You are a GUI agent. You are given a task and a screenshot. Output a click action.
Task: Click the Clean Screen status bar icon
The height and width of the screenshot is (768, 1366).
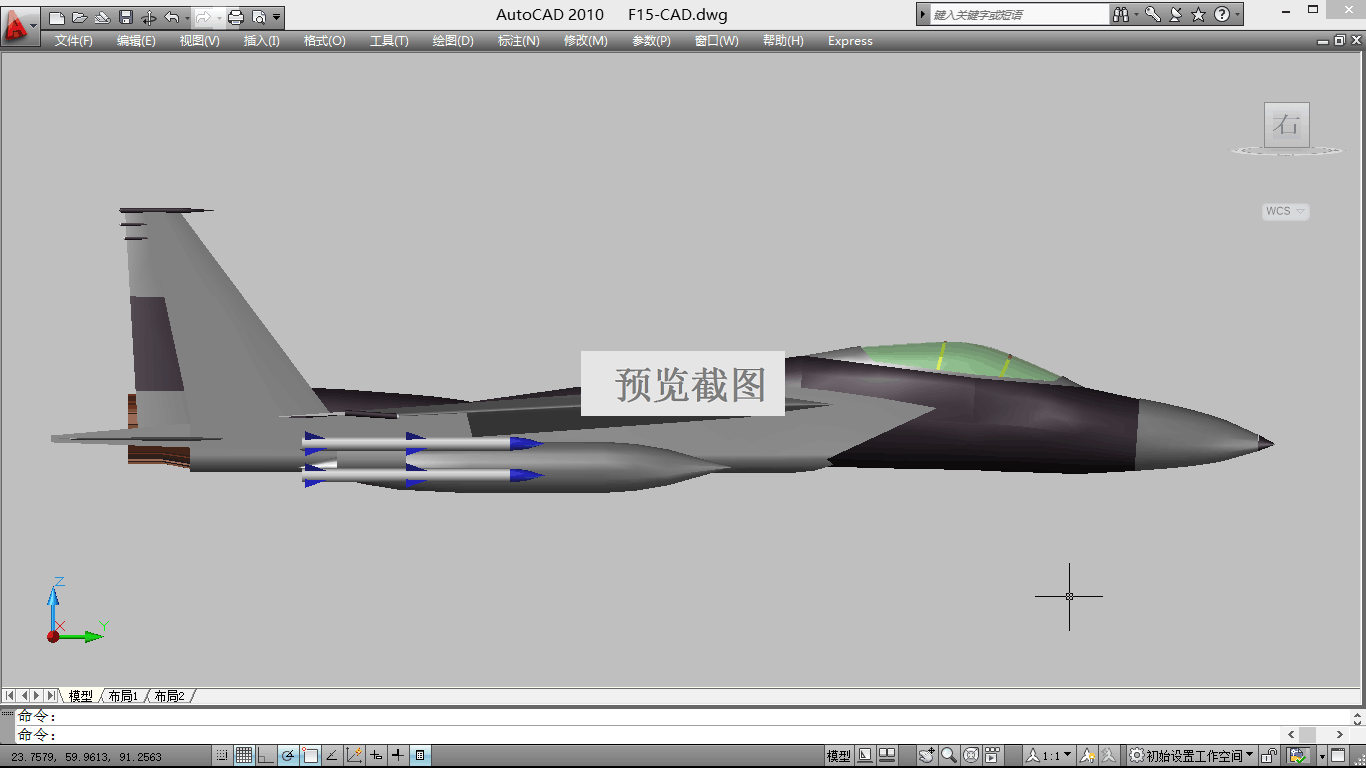(x=1339, y=756)
